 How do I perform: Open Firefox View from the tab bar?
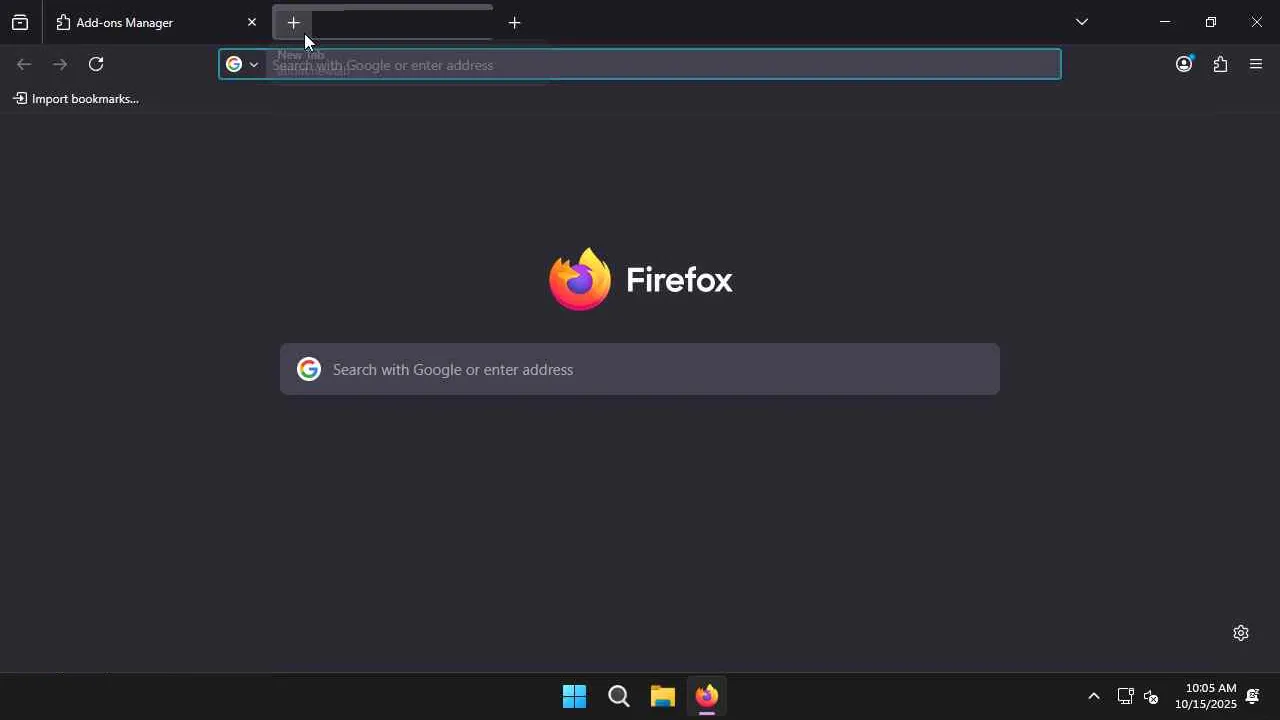pyautogui.click(x=20, y=22)
